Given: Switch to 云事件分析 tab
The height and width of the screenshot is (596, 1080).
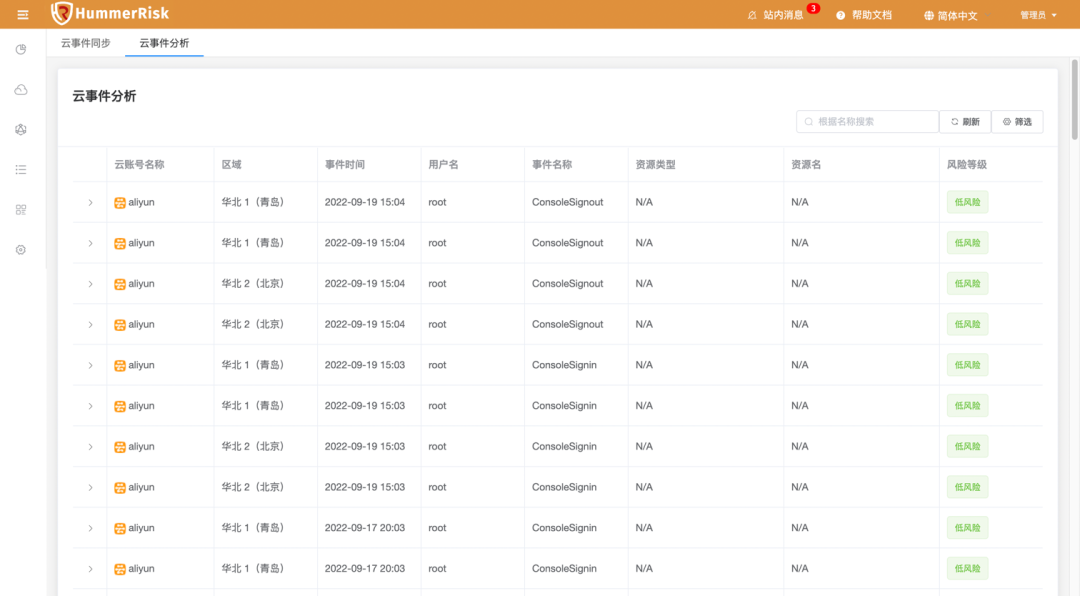Looking at the screenshot, I should coord(164,43).
